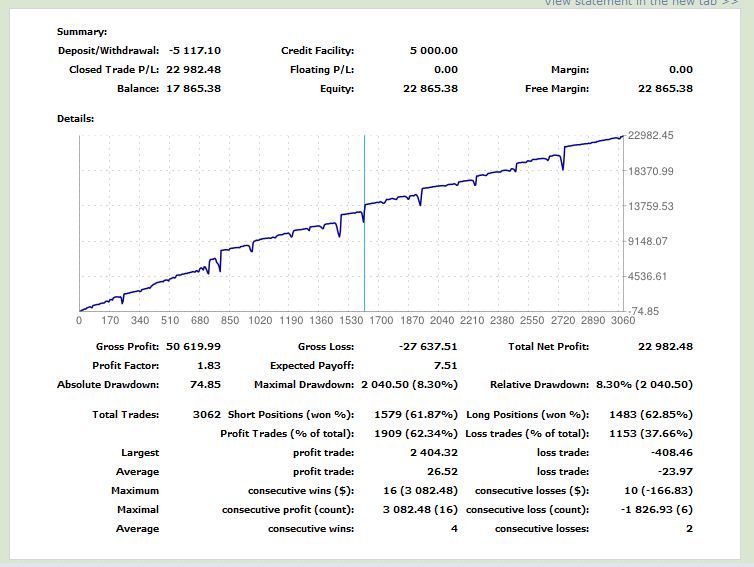Select the Floating P/L value 0.00
The image size is (754, 567).
click(x=446, y=69)
